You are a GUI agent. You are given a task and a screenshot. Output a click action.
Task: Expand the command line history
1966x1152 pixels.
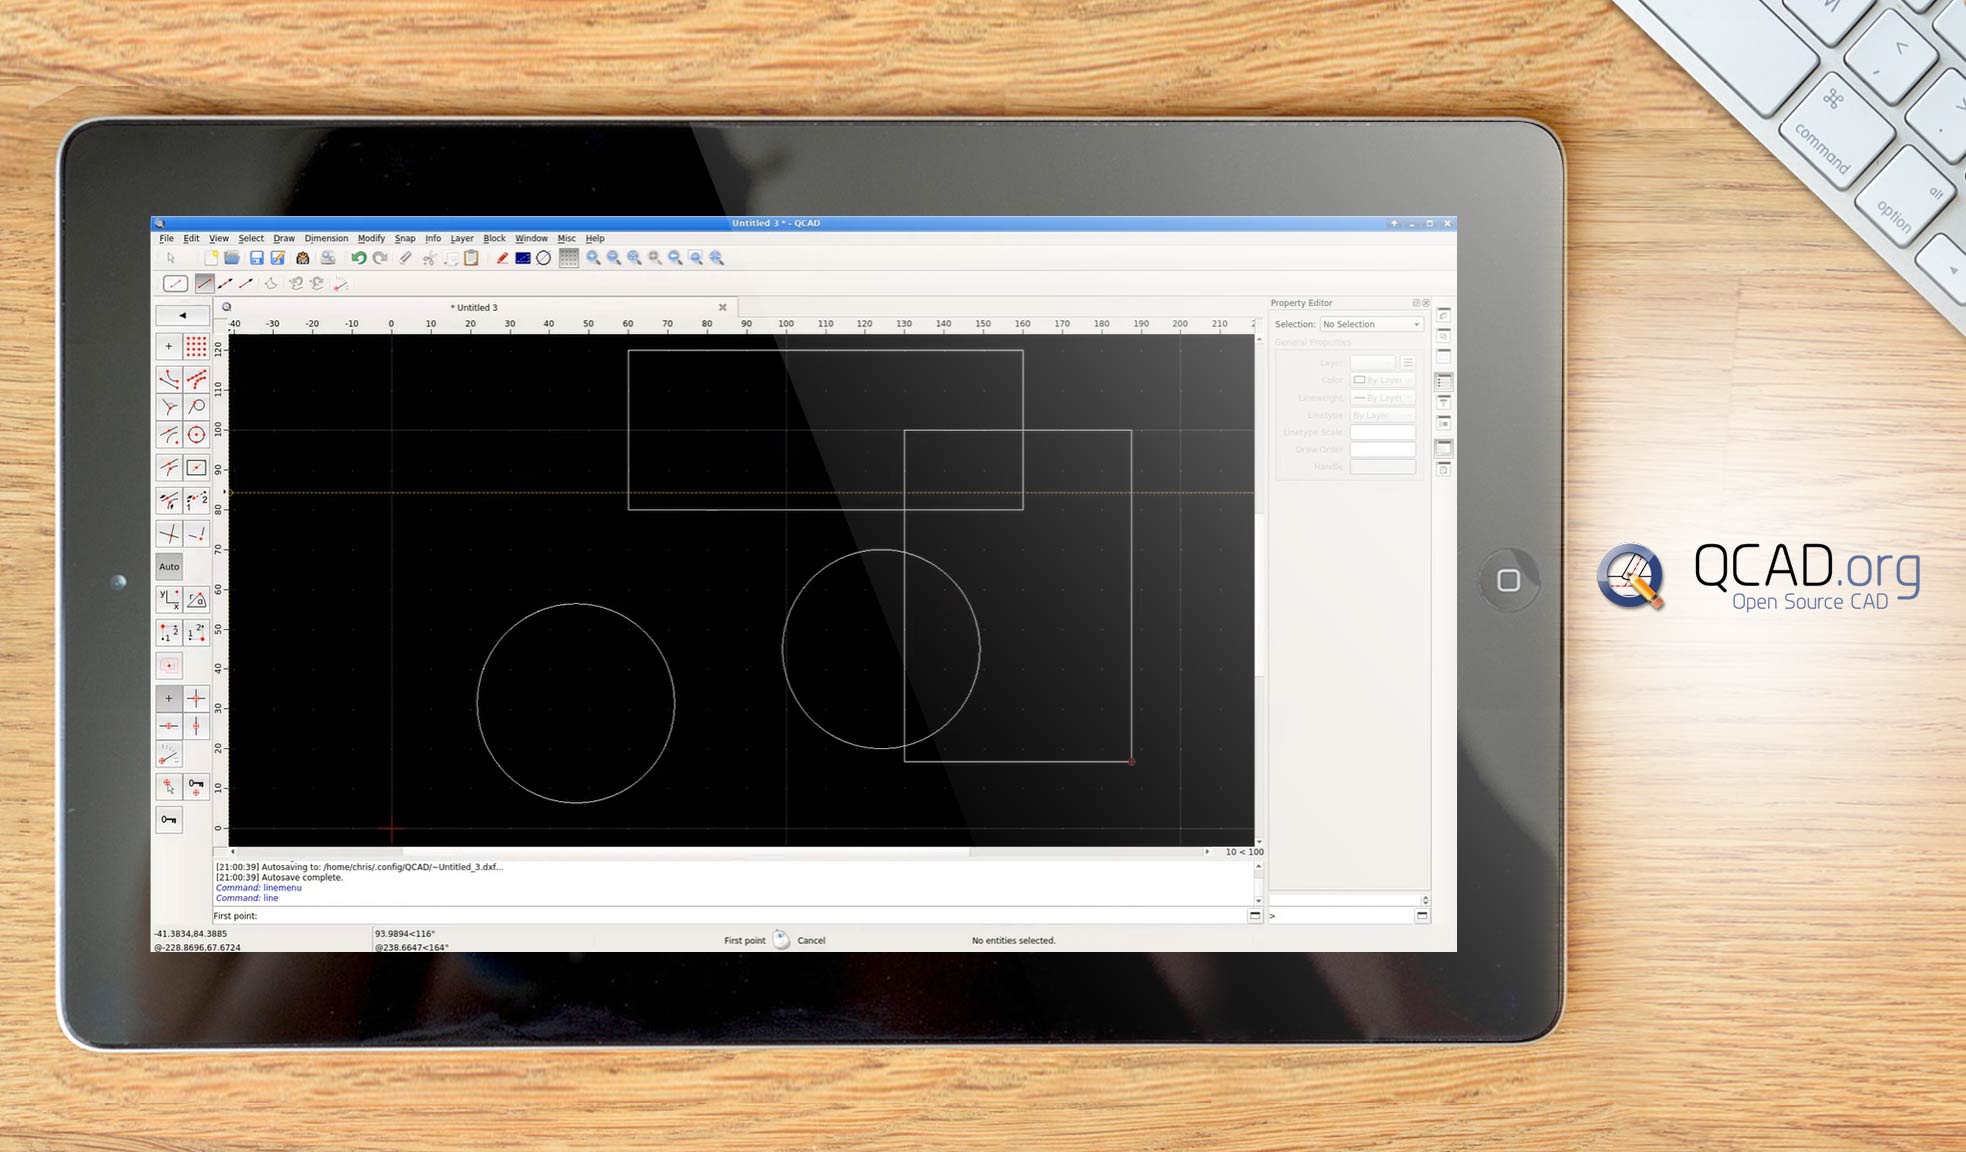click(1256, 916)
